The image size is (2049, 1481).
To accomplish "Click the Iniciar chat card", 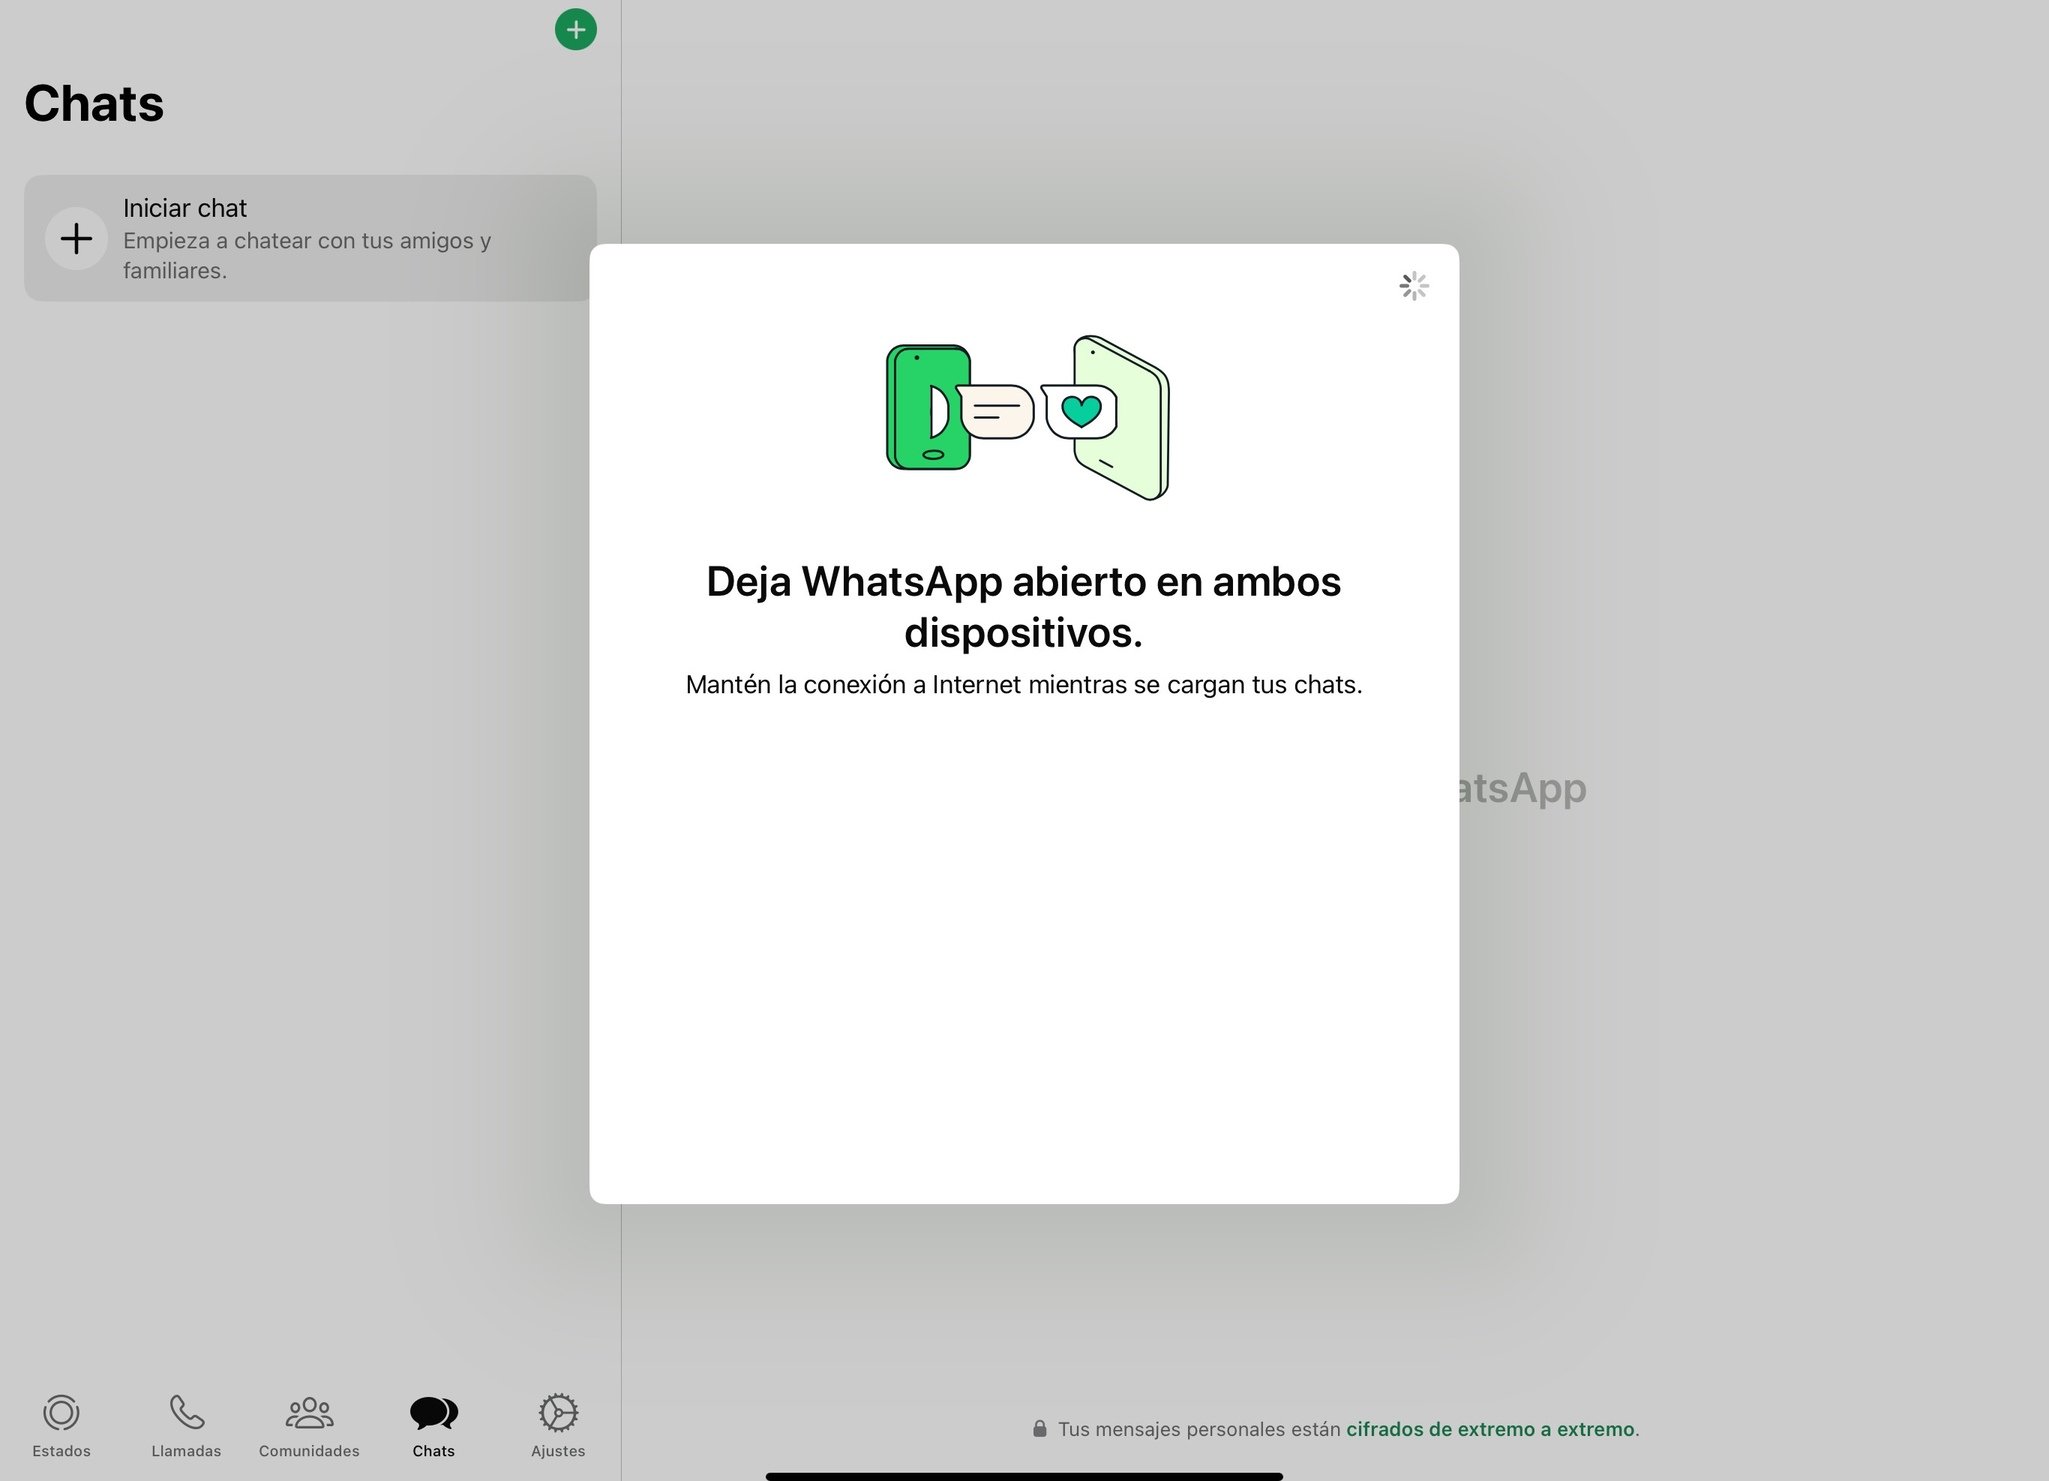I will tap(310, 238).
